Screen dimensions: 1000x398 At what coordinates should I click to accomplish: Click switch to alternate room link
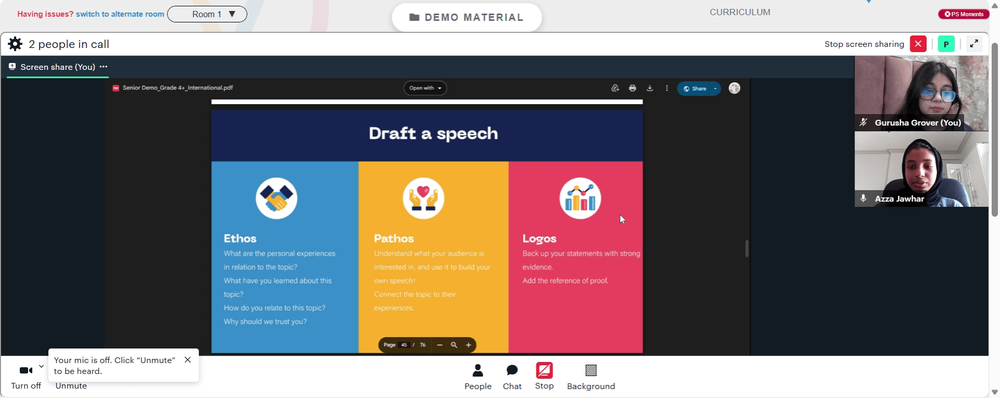pos(120,14)
